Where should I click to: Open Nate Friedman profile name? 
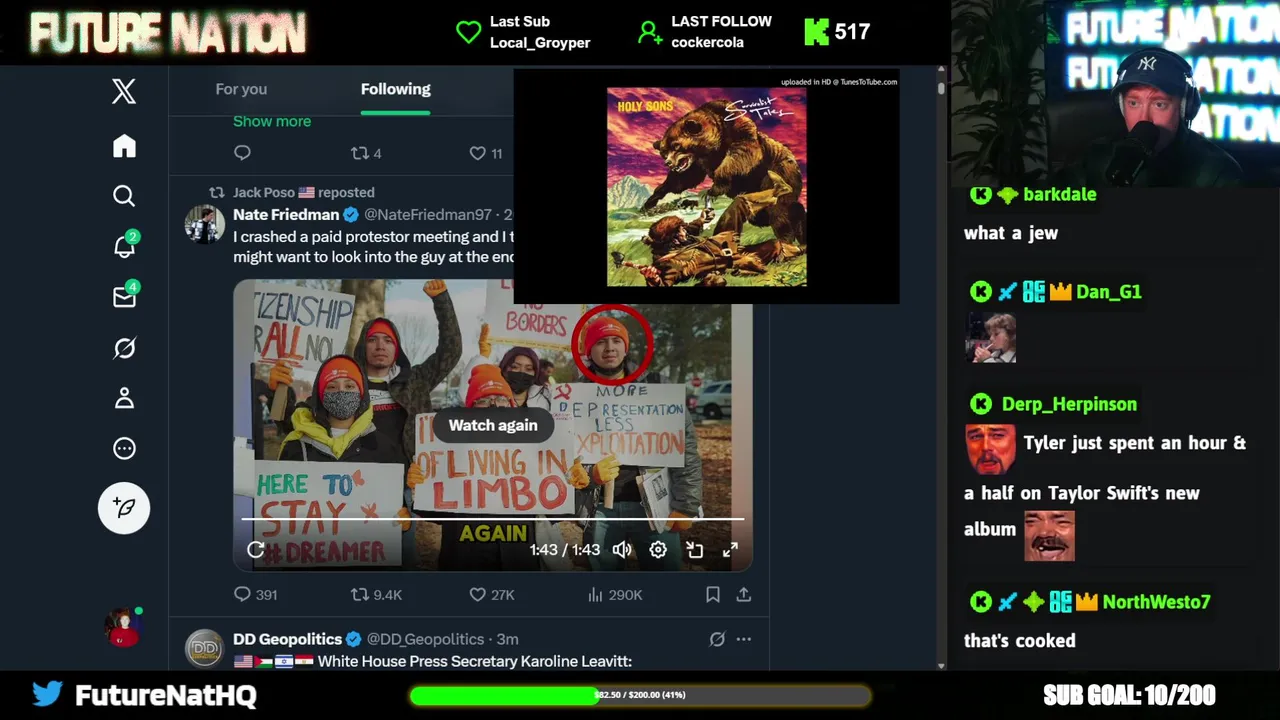286,215
